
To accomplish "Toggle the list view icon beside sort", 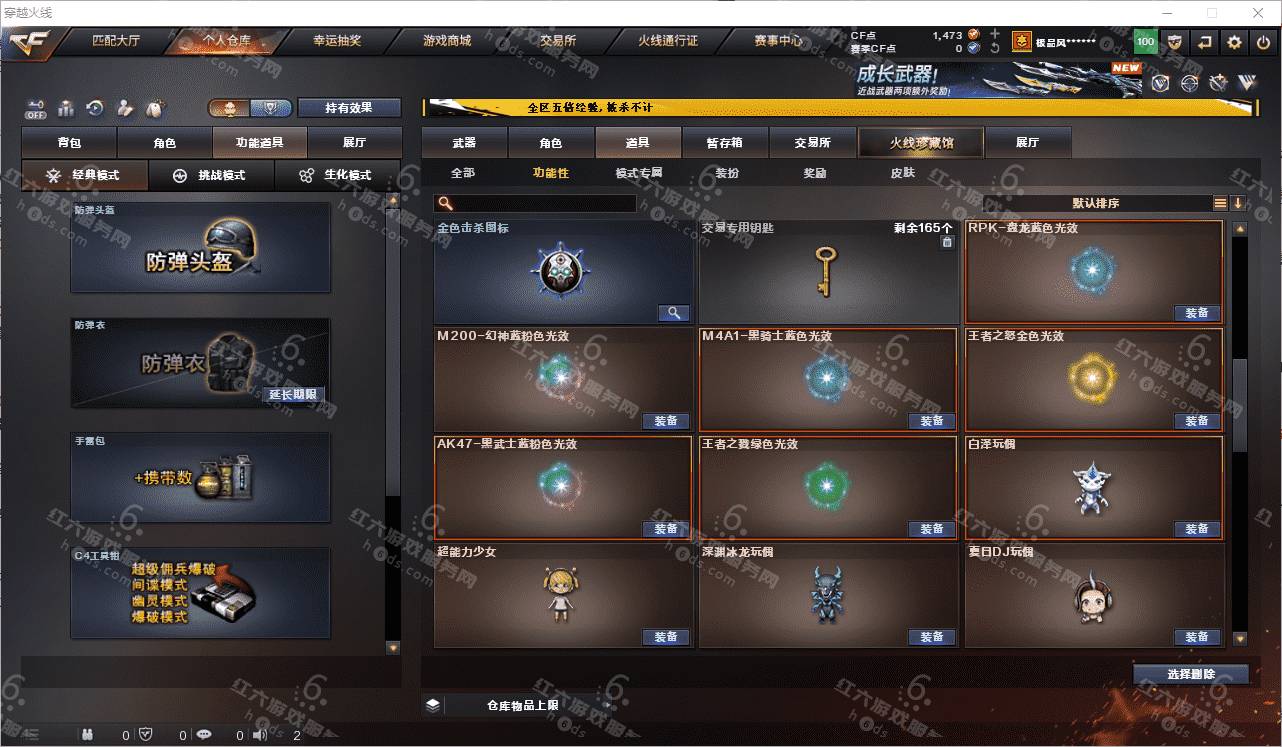I will (1220, 203).
